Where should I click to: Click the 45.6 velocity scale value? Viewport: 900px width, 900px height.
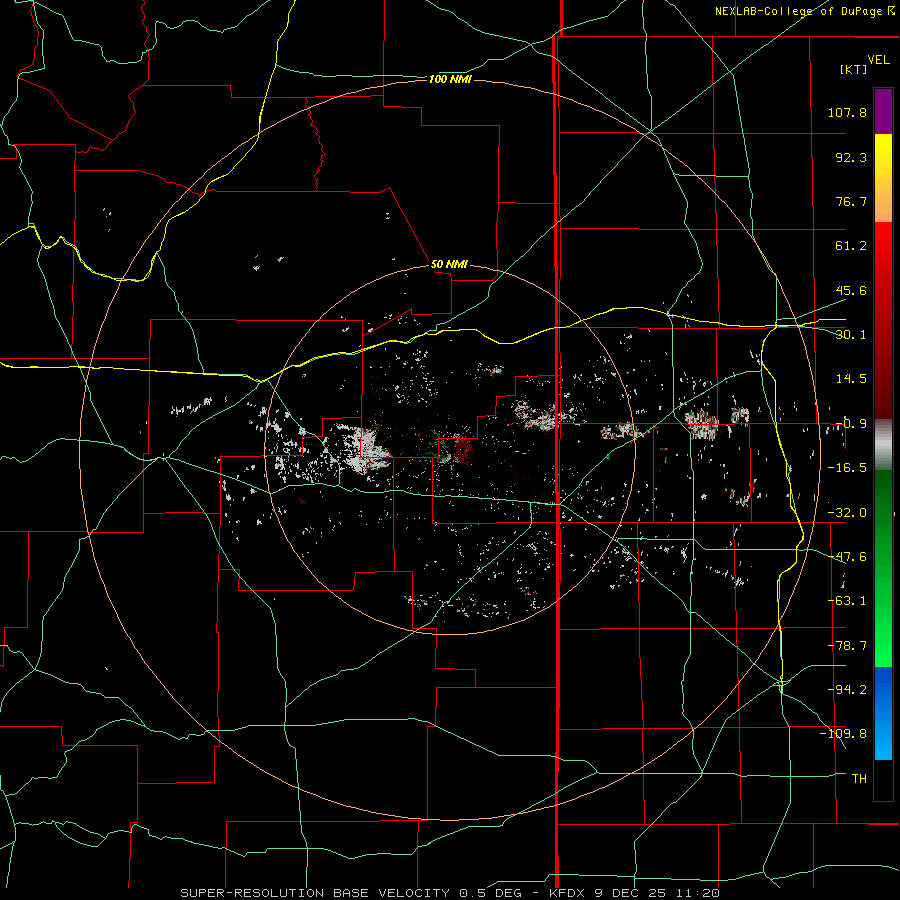coord(851,290)
